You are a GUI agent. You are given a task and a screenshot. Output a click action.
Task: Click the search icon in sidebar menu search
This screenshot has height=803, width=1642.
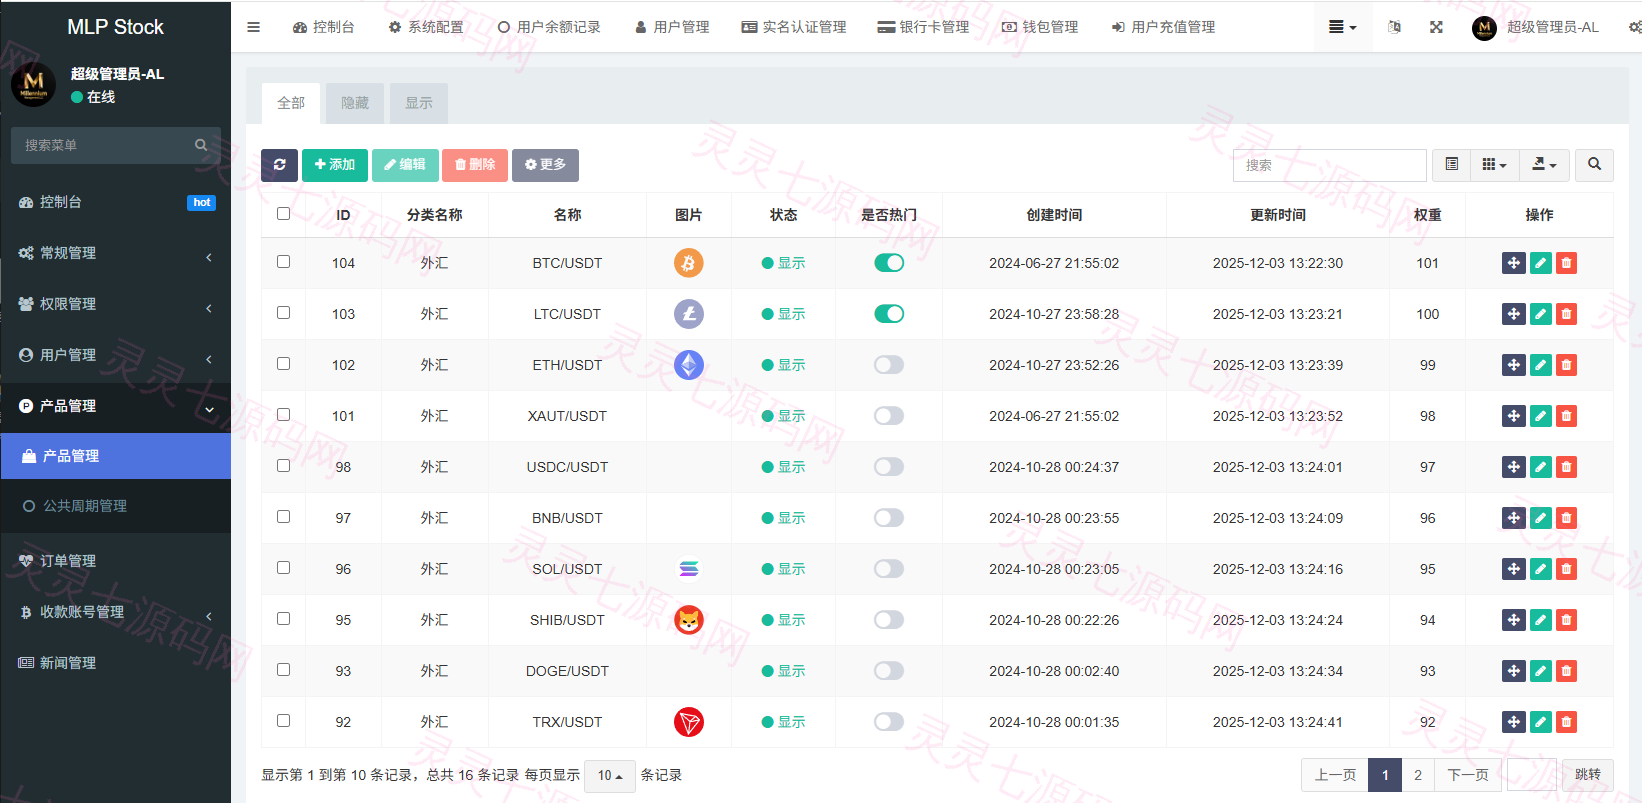pos(201,145)
